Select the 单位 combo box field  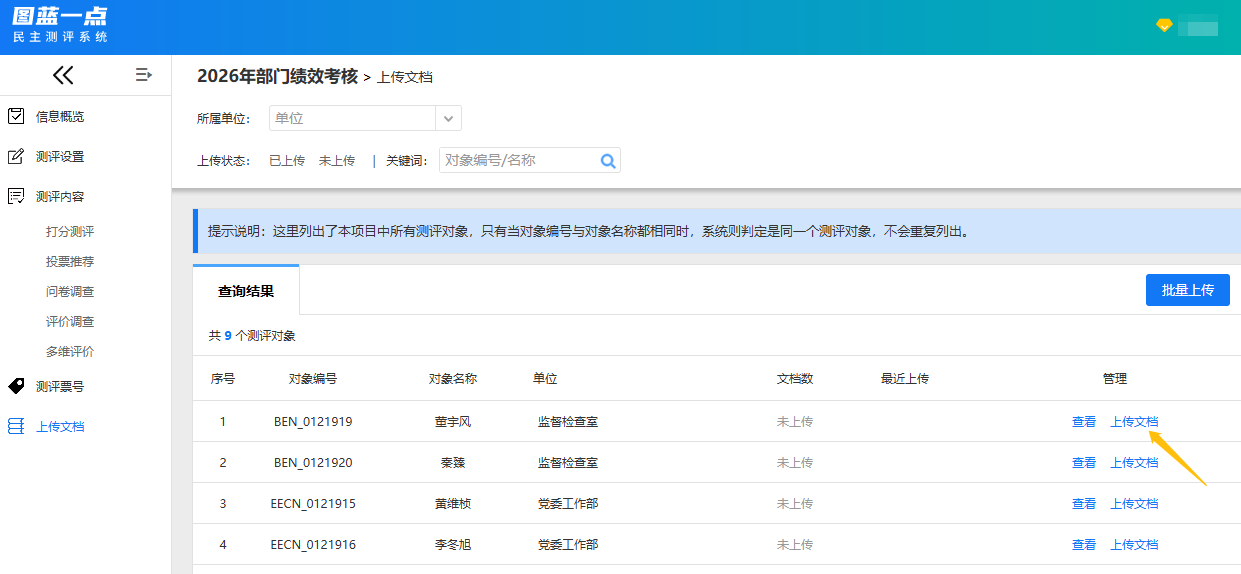365,118
